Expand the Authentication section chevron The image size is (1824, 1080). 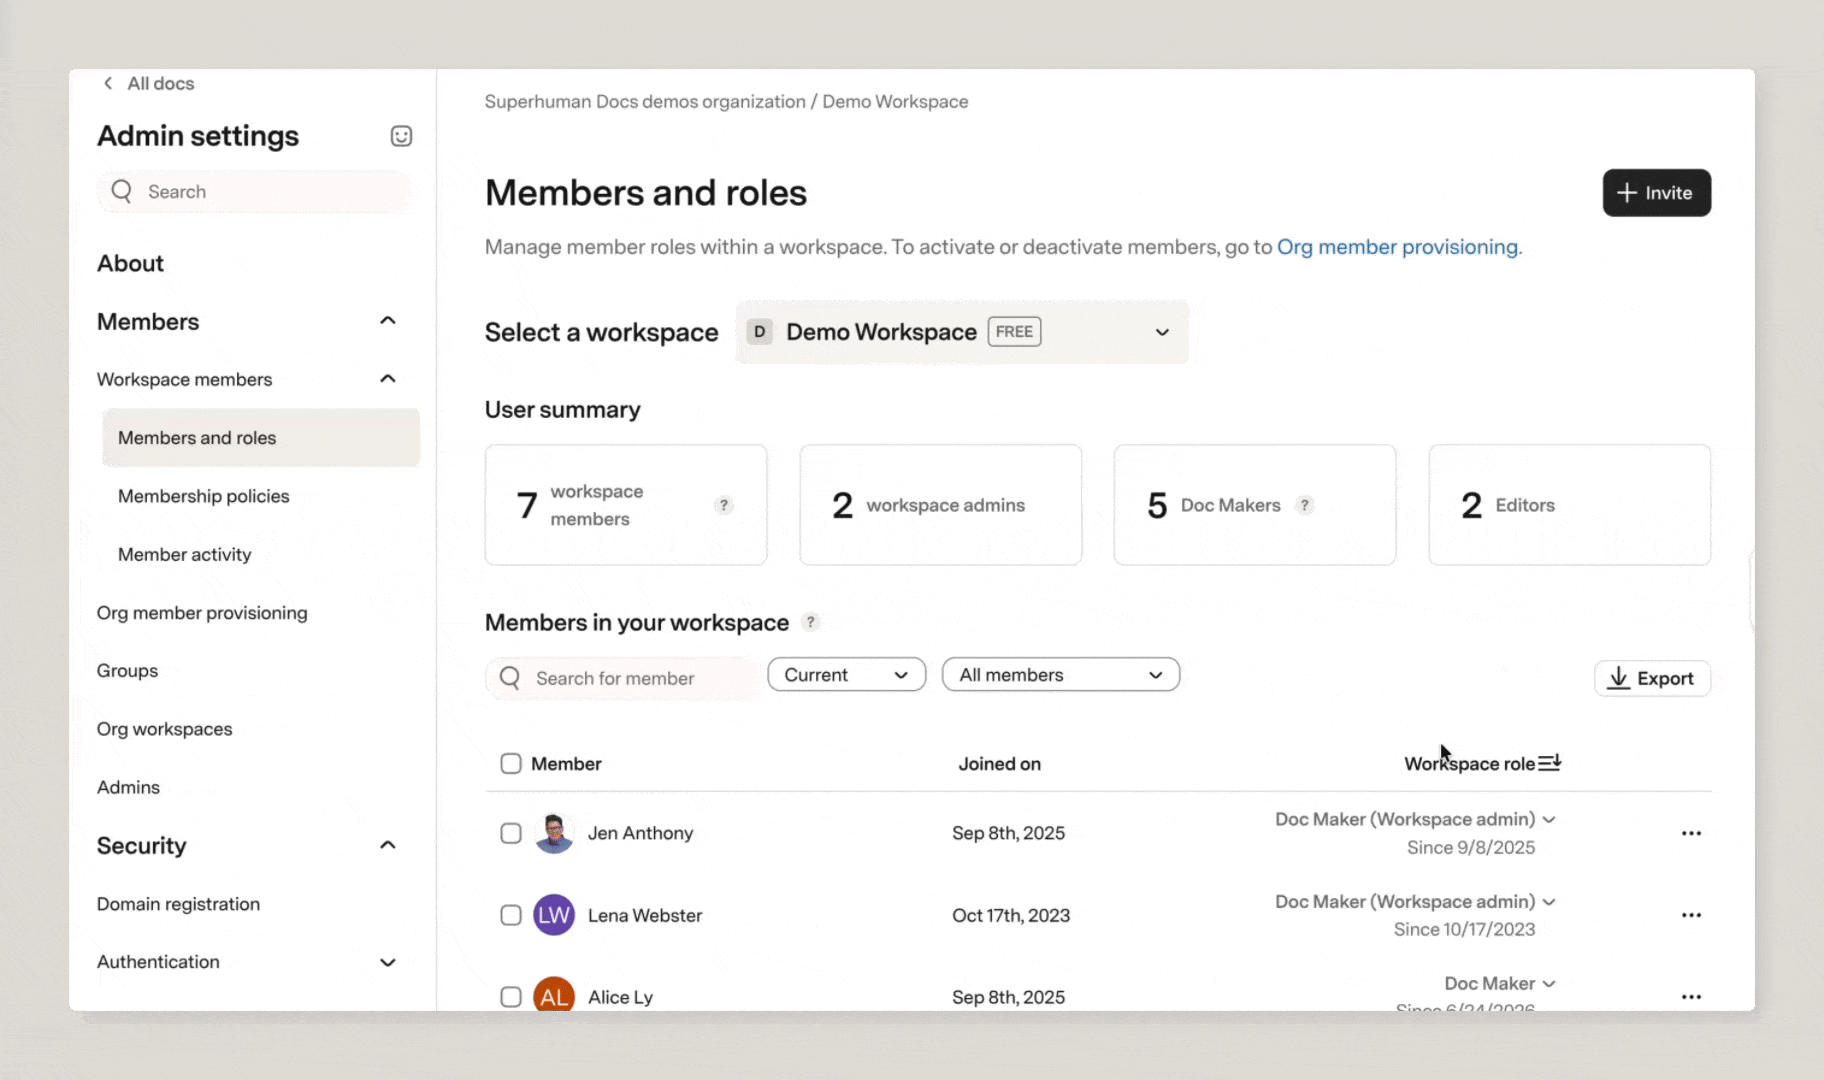point(388,962)
